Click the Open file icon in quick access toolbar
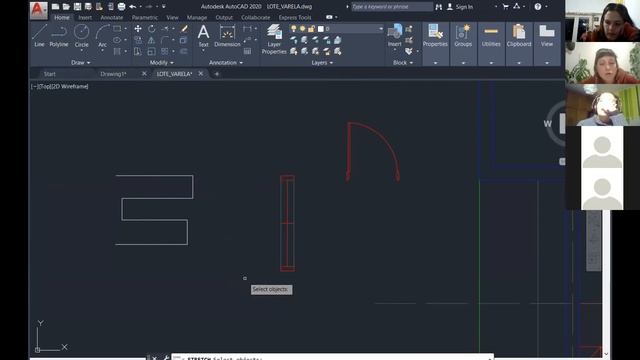The height and width of the screenshot is (360, 640). click(66, 7)
